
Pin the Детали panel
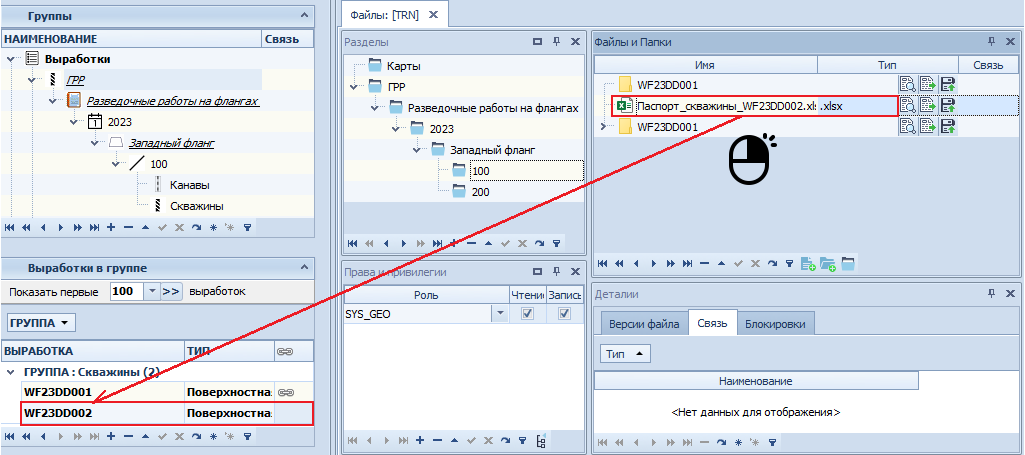pyautogui.click(x=991, y=294)
